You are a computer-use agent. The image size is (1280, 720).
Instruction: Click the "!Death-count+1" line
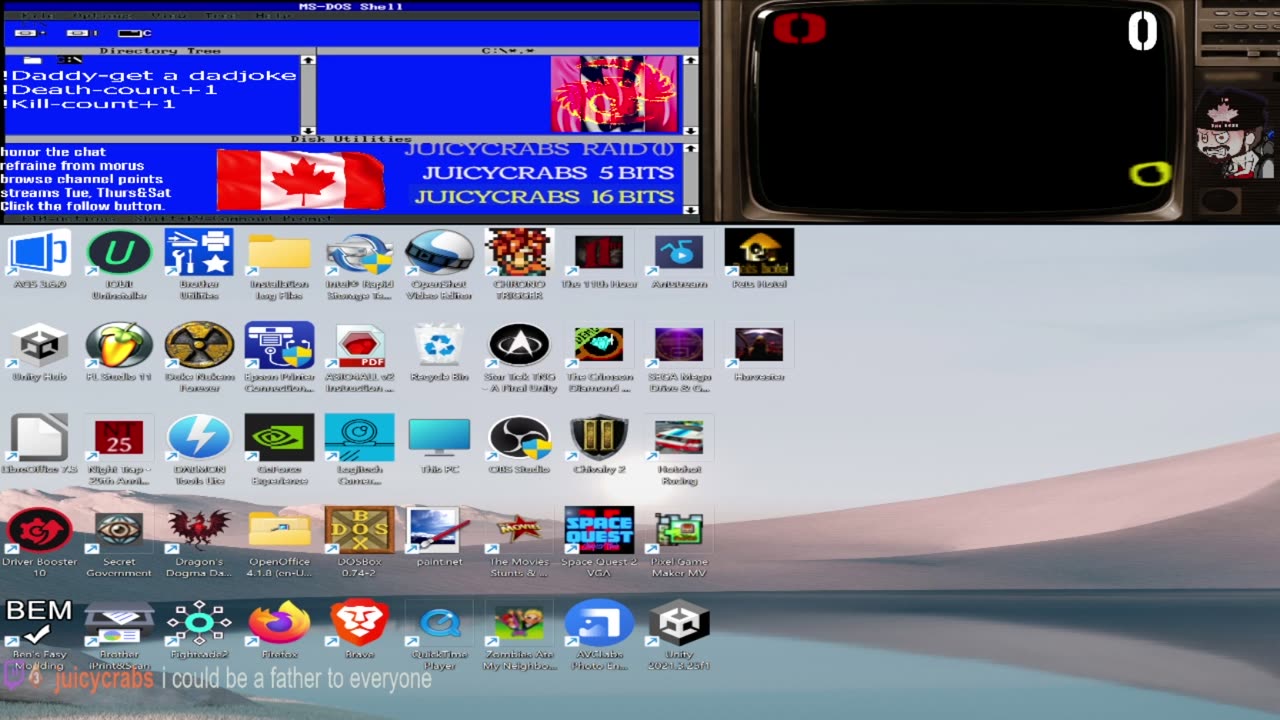(109, 89)
